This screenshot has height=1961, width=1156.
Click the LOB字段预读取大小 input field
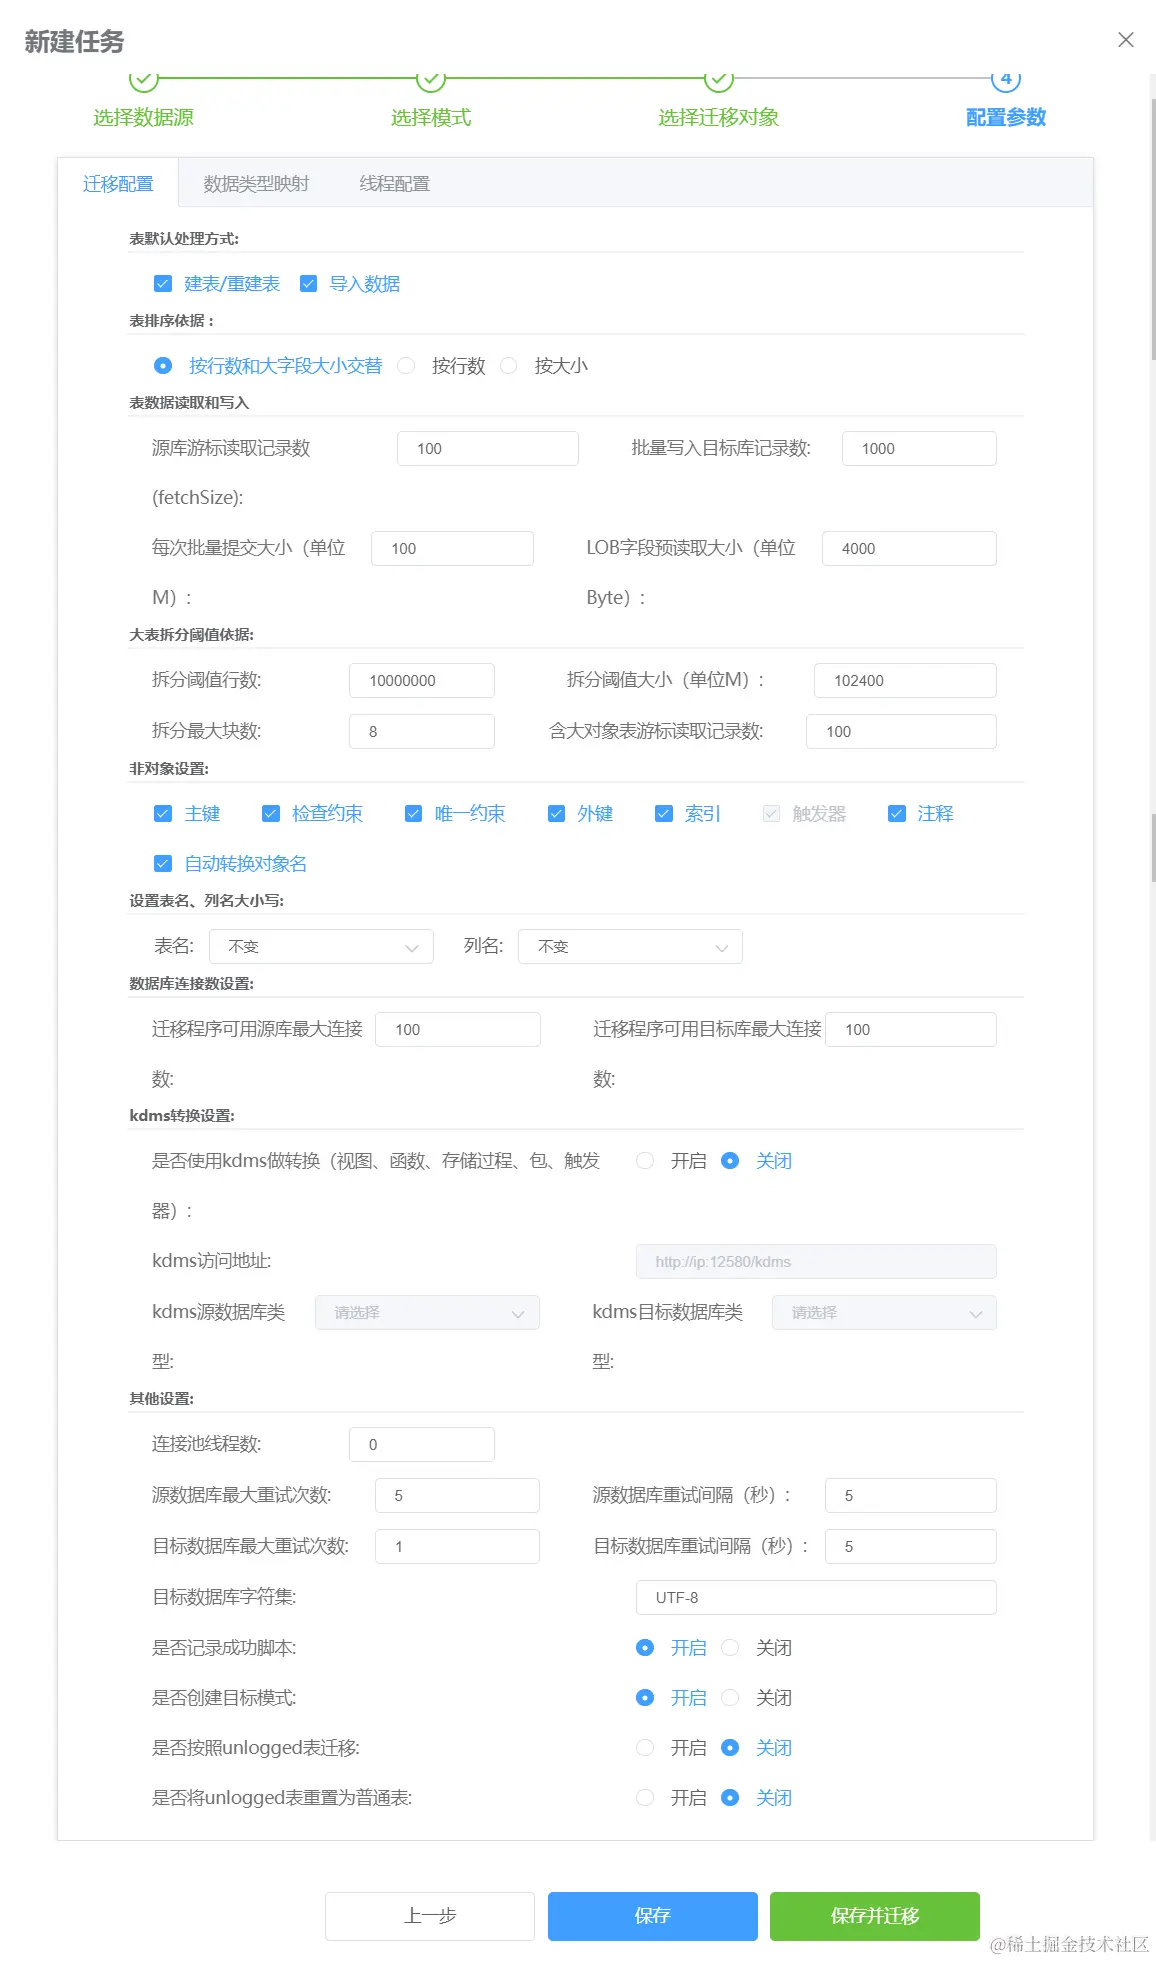(909, 549)
